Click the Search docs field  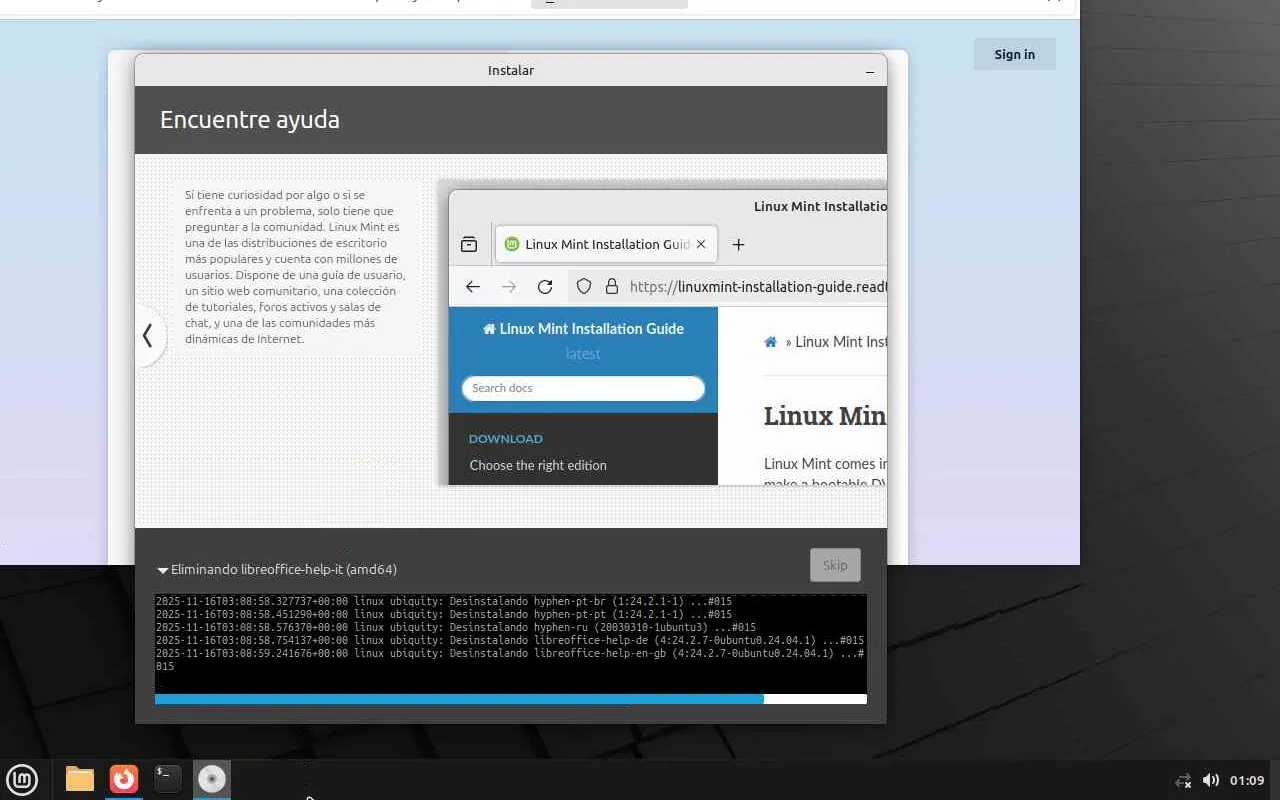click(583, 388)
